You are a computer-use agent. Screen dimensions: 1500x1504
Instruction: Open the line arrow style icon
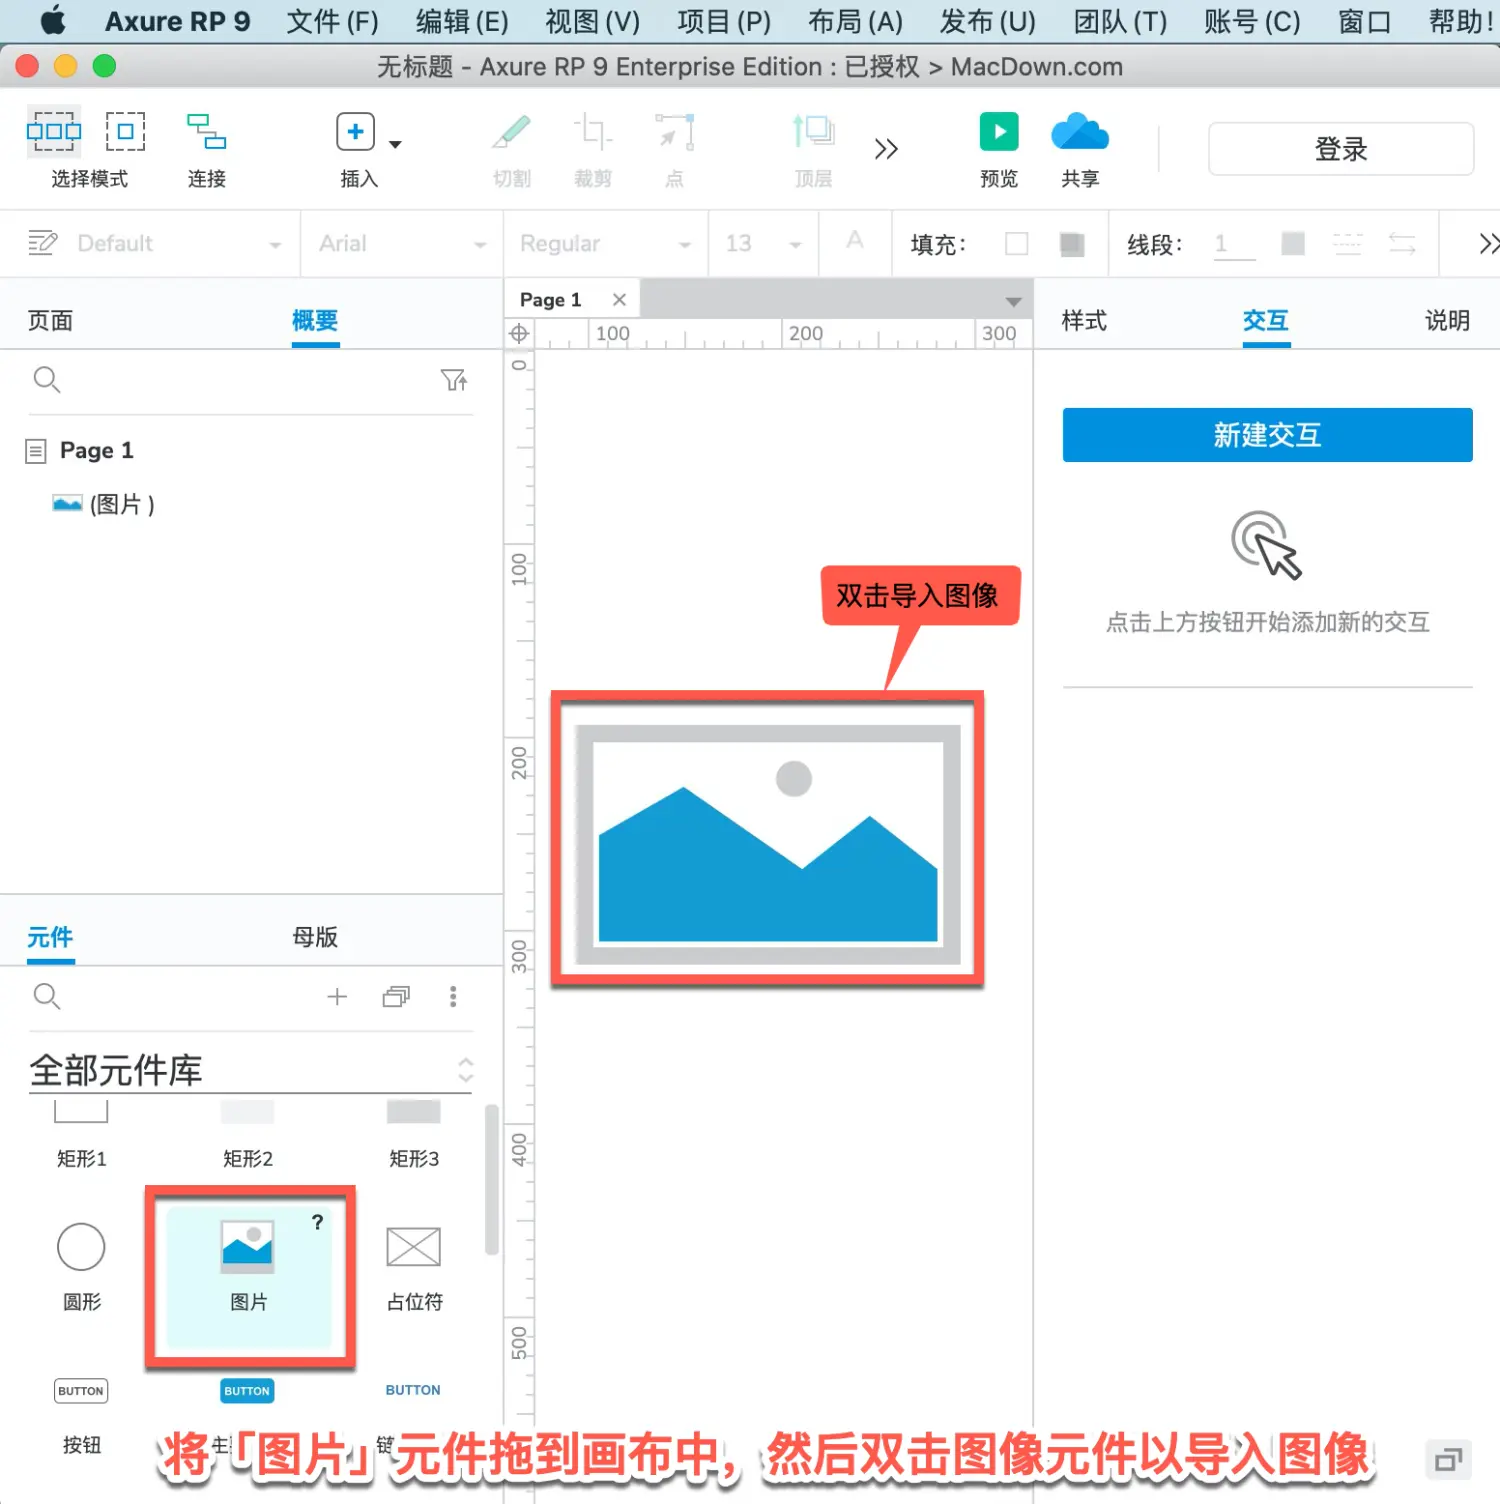click(1402, 243)
